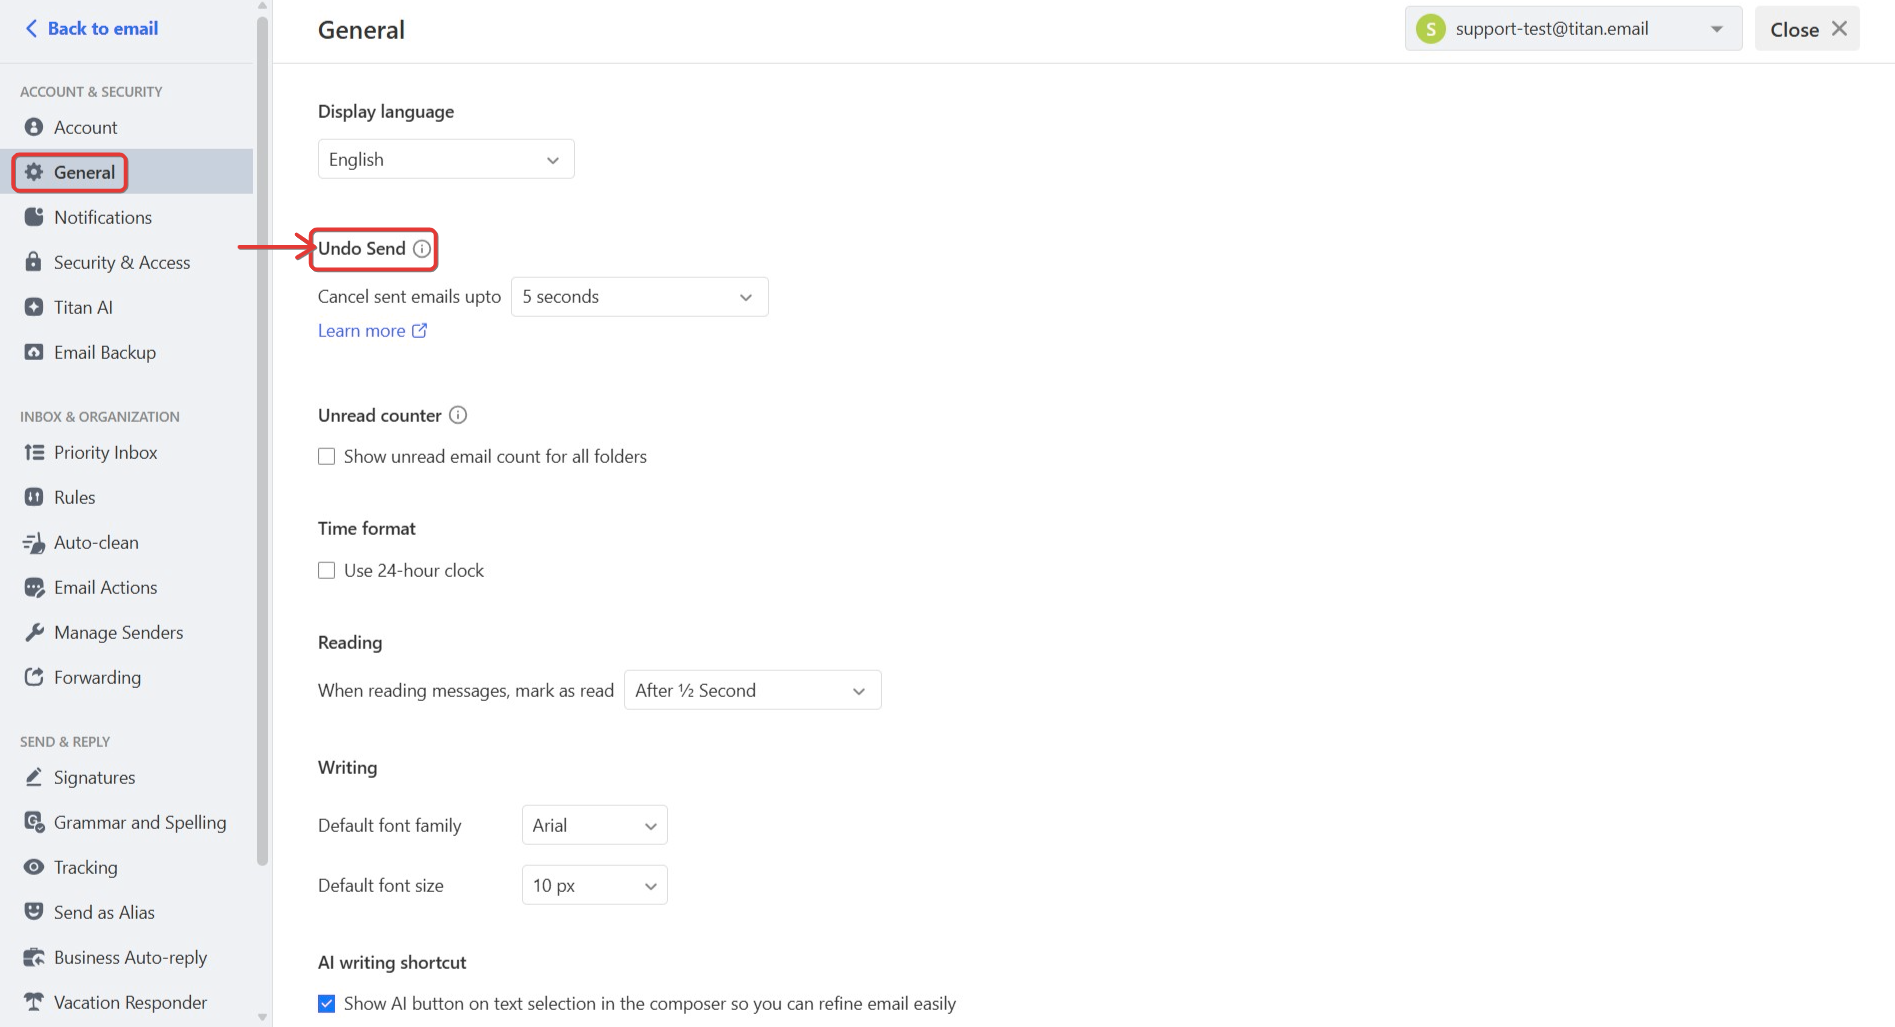This screenshot has height=1027, width=1895.
Task: Click the Tracking eye icon
Action: coord(34,867)
